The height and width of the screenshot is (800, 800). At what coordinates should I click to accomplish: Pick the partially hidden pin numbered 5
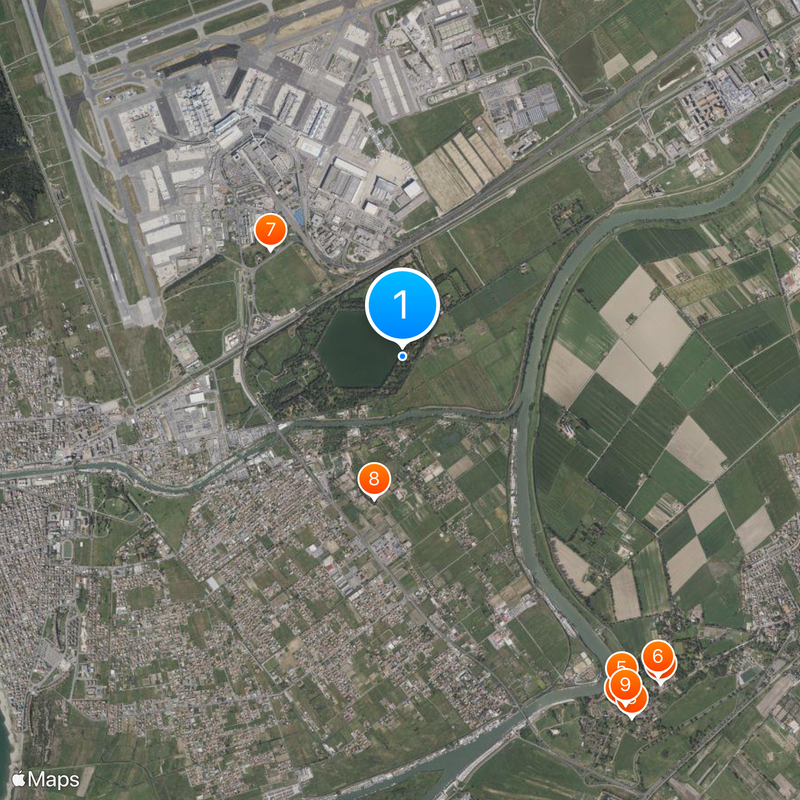click(620, 662)
